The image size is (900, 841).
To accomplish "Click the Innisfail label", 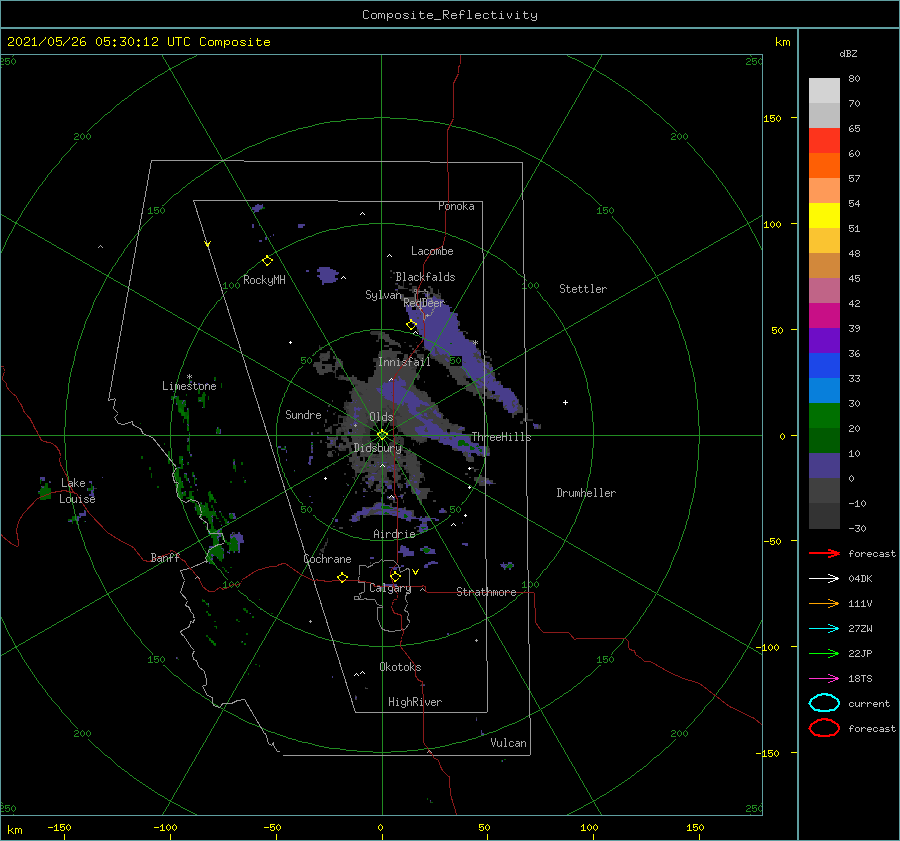I will (x=404, y=362).
